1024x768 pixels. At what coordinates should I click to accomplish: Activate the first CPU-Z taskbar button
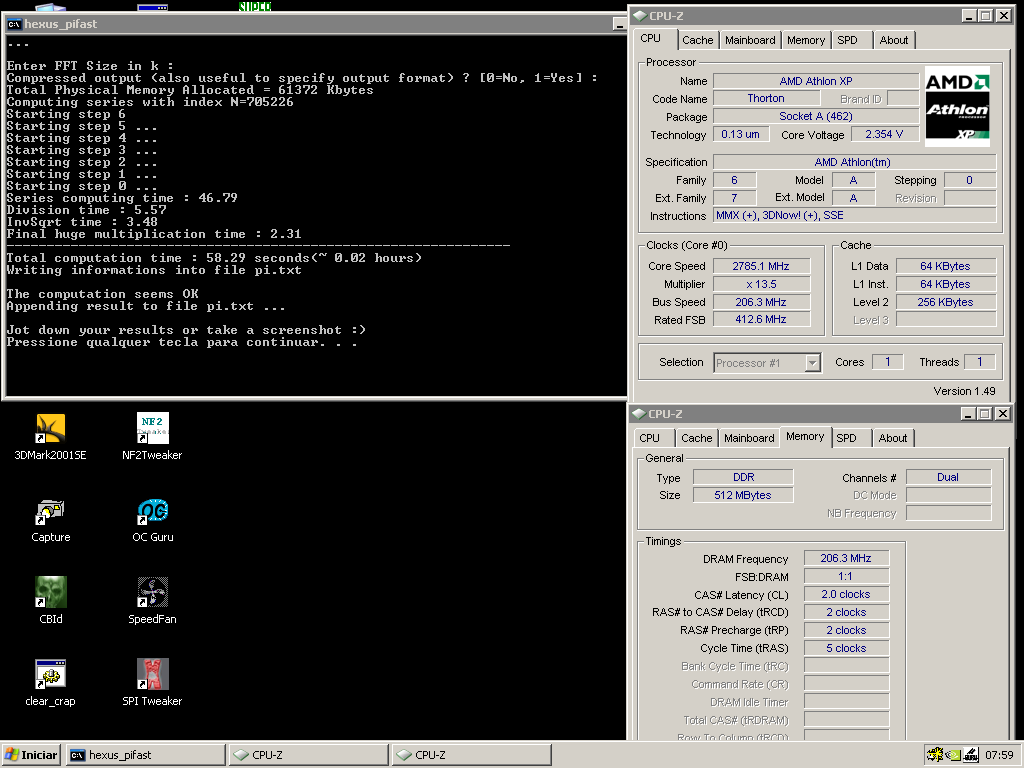(x=308, y=755)
